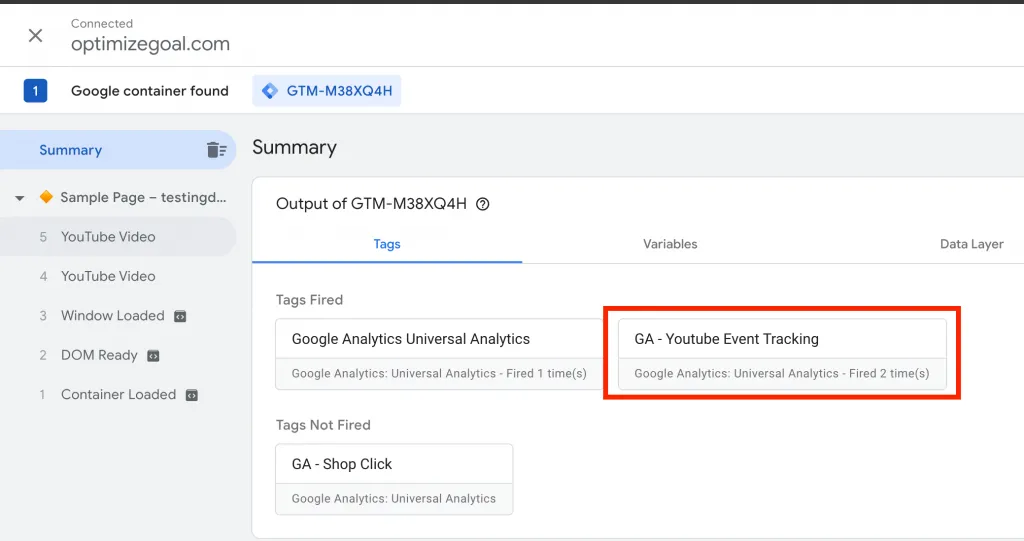Switch to the Data Layer tab

971,244
